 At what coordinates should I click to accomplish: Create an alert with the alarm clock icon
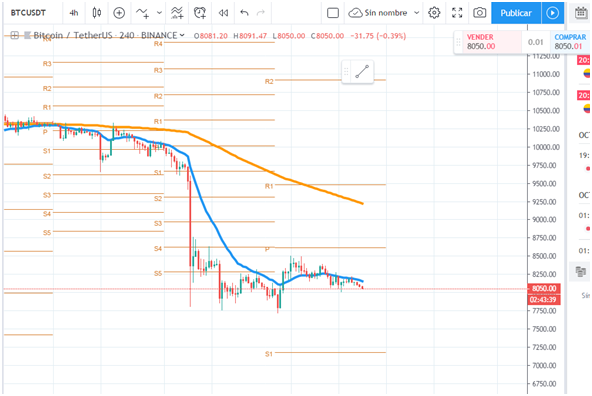[x=200, y=13]
